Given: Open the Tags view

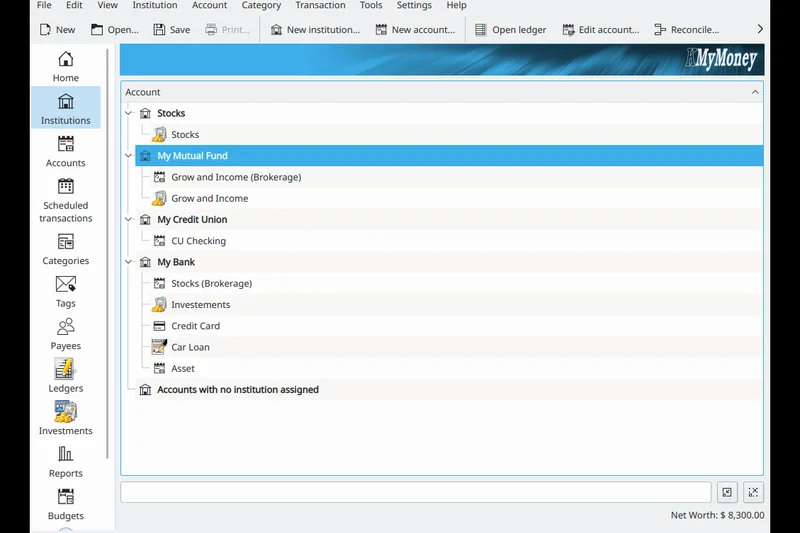Looking at the screenshot, I should pyautogui.click(x=65, y=291).
